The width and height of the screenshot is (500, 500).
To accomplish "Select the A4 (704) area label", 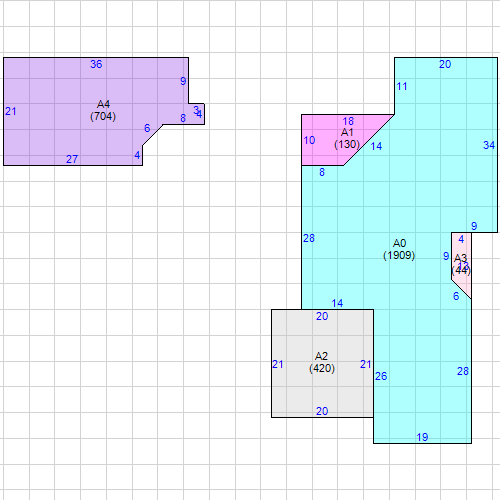I will pyautogui.click(x=103, y=110).
